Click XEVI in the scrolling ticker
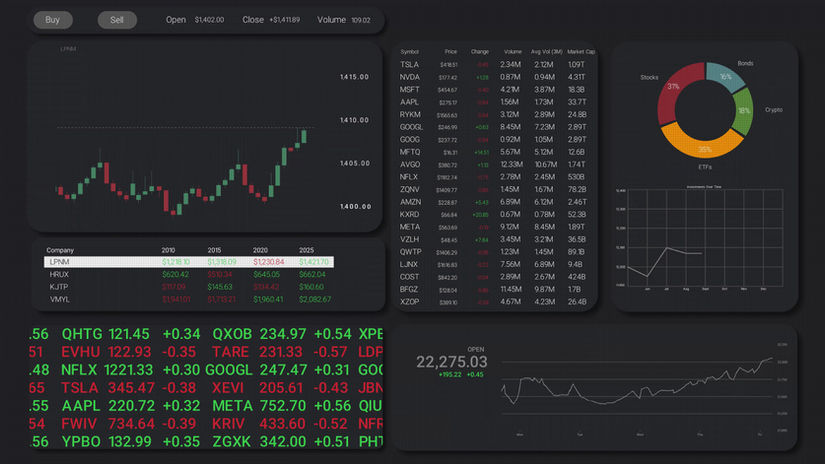Image resolution: width=825 pixels, height=464 pixels. pyautogui.click(x=228, y=388)
